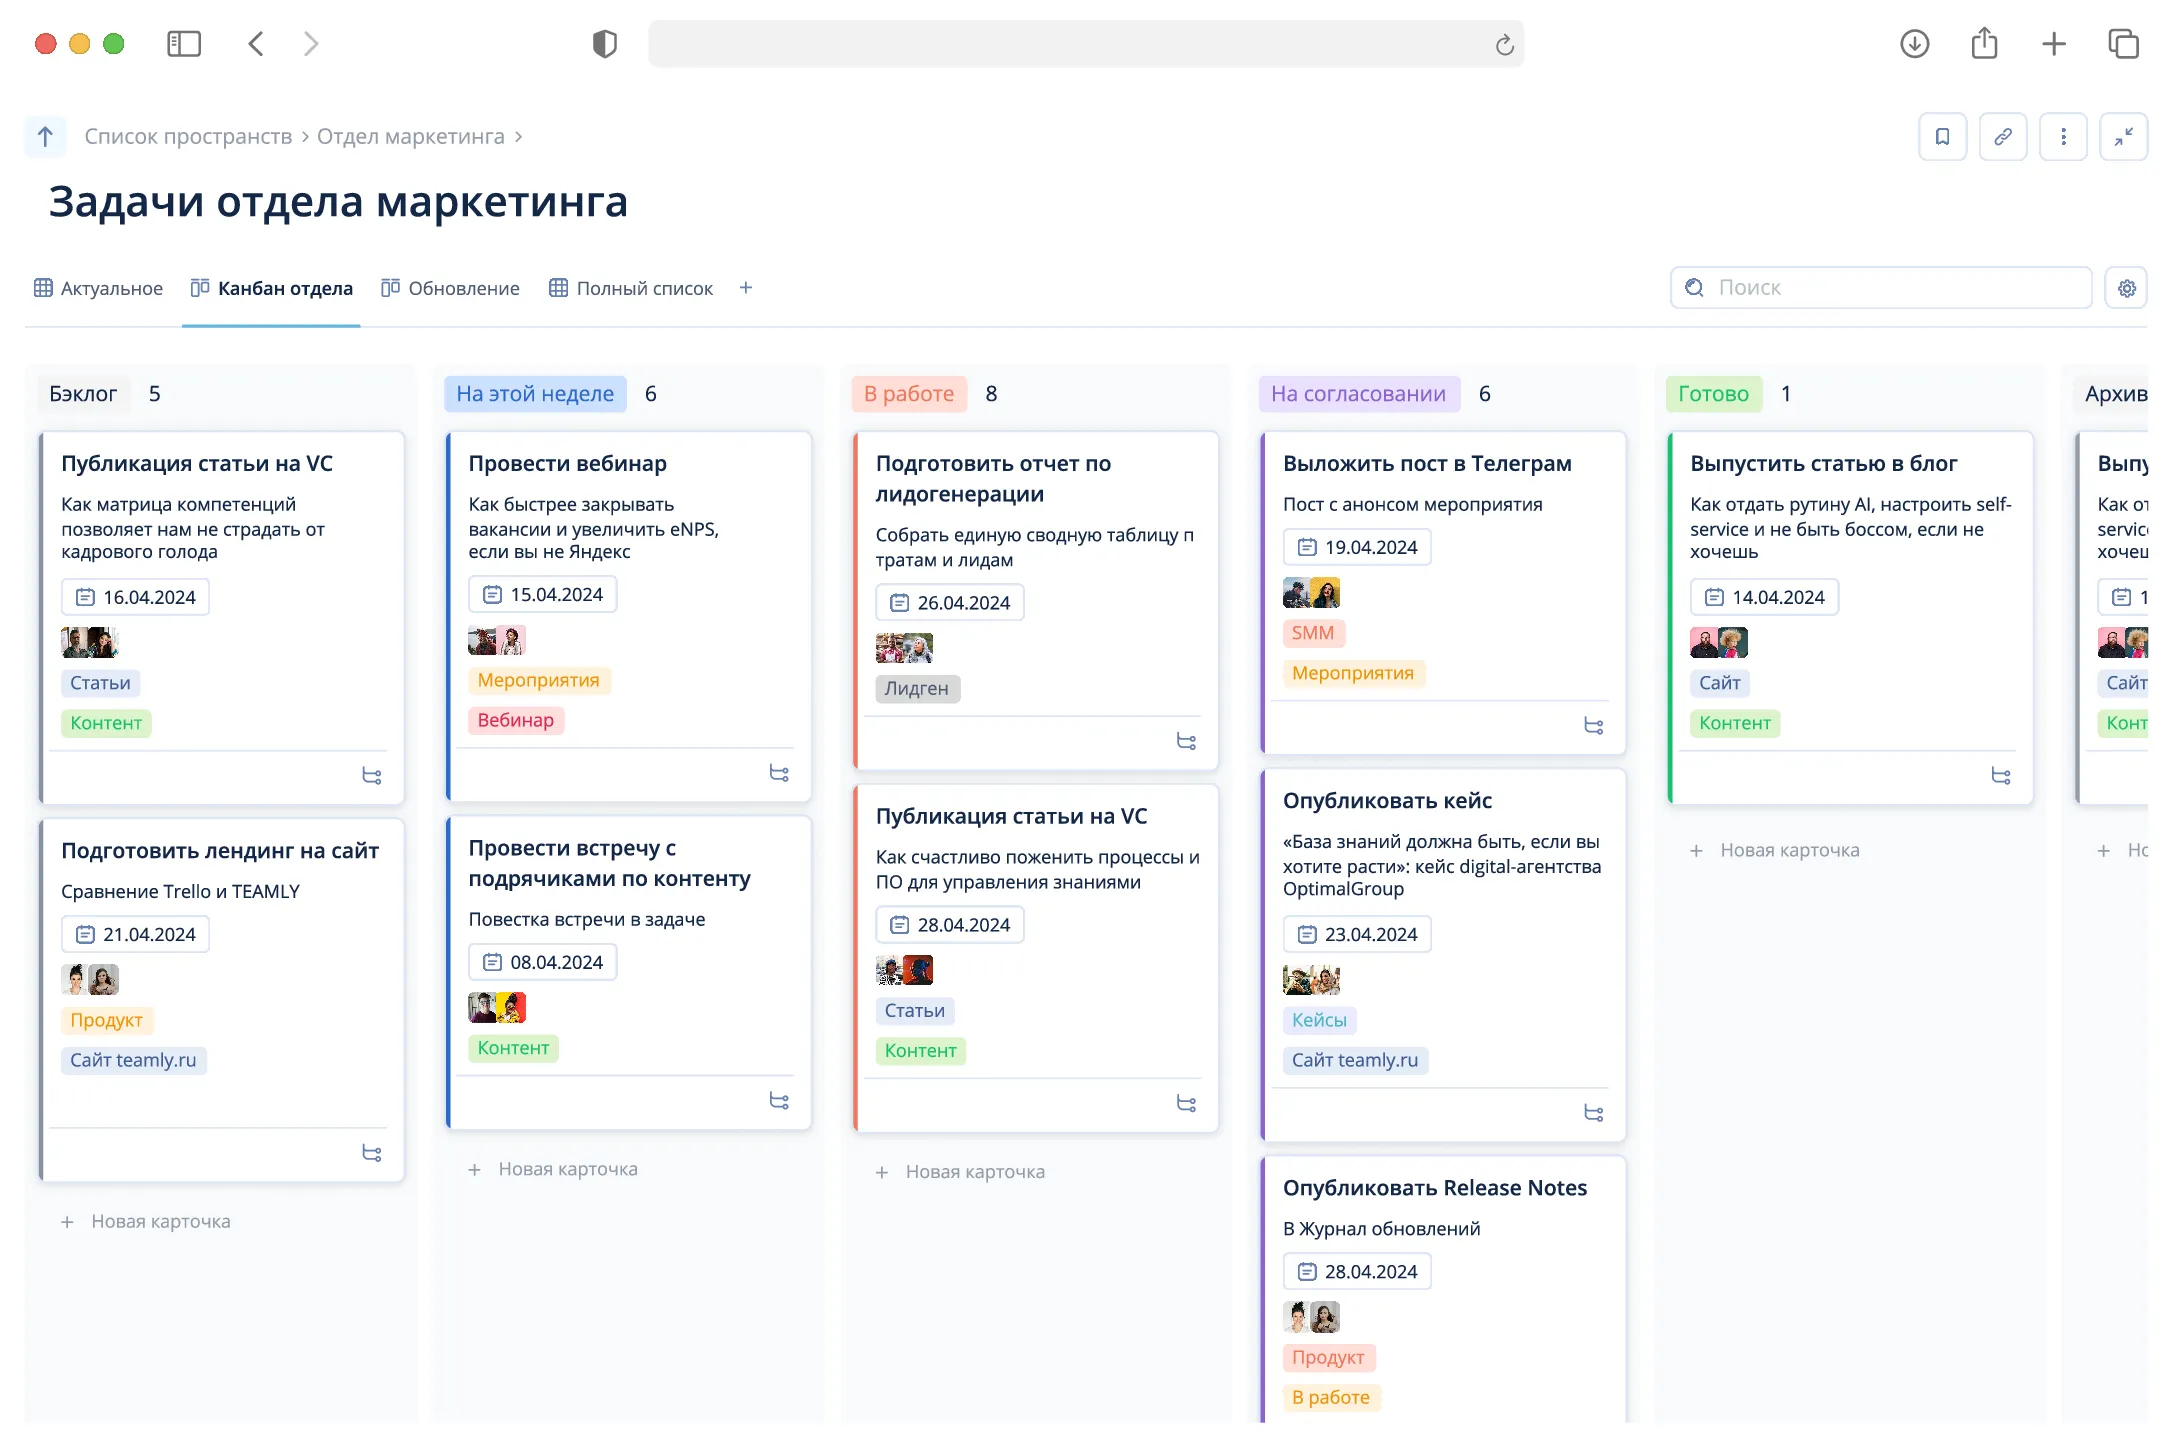Click assignee avatars on Провести вебинар card
The height and width of the screenshot is (1444, 2172).
pos(497,640)
